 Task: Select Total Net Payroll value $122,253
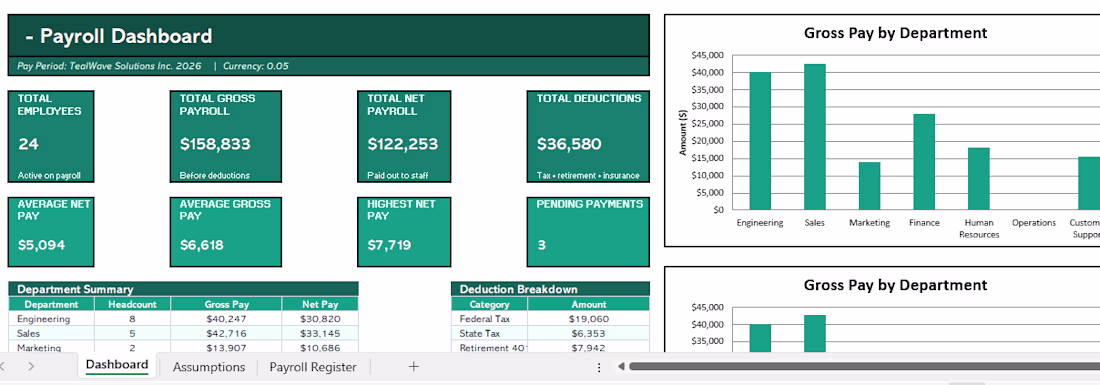coord(403,144)
